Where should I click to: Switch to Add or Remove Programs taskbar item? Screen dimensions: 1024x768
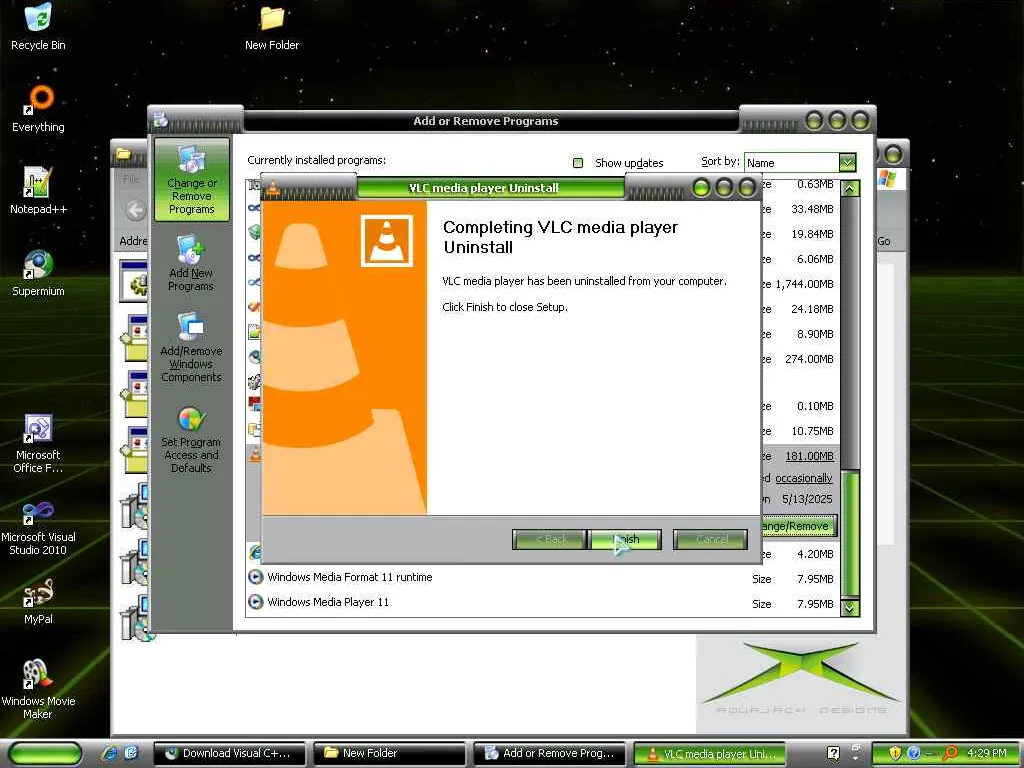click(550, 754)
